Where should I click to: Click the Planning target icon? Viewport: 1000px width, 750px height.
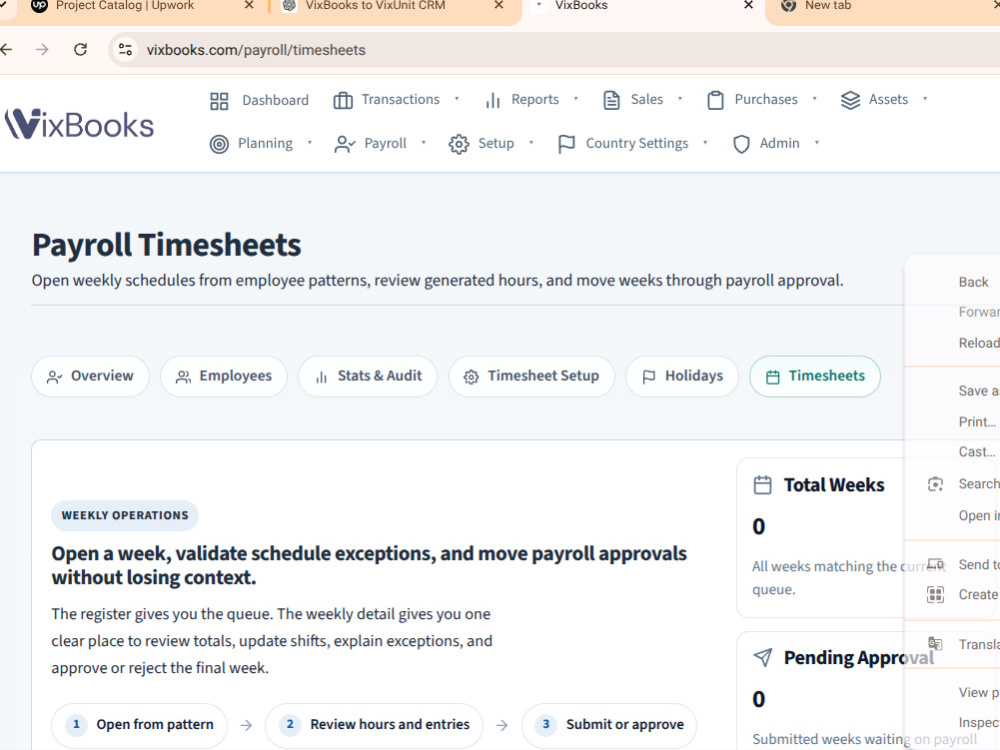click(x=219, y=144)
